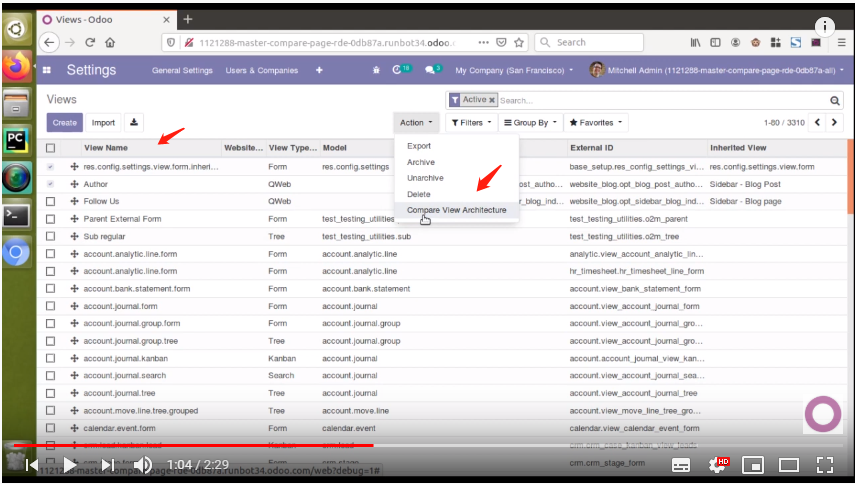Open PyCharm from the Ubuntu dock
Image resolution: width=855 pixels, height=484 pixels.
coord(15,139)
